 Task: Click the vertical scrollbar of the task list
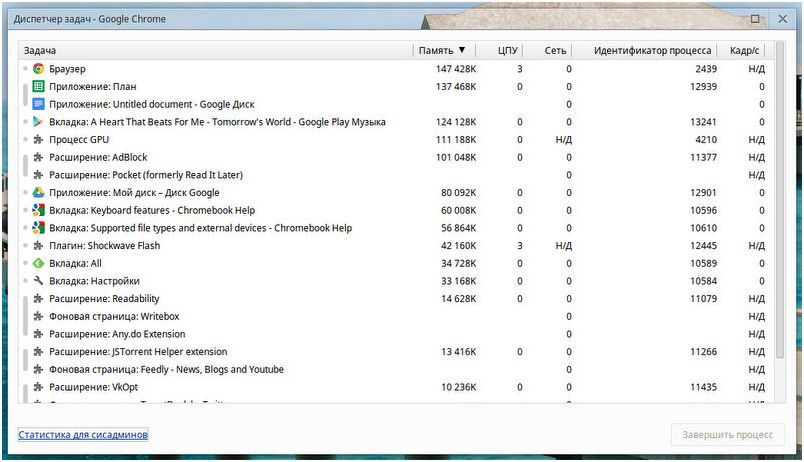click(779, 200)
